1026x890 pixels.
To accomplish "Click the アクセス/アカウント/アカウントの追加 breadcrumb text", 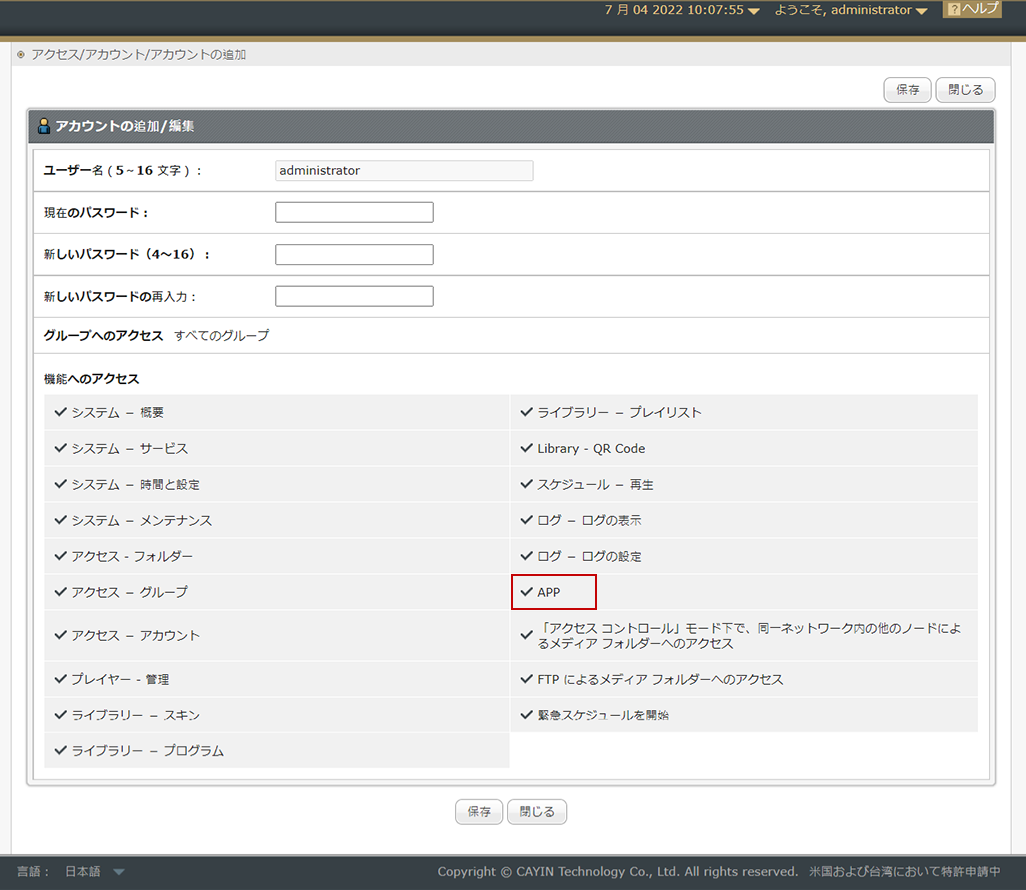I will coord(139,54).
